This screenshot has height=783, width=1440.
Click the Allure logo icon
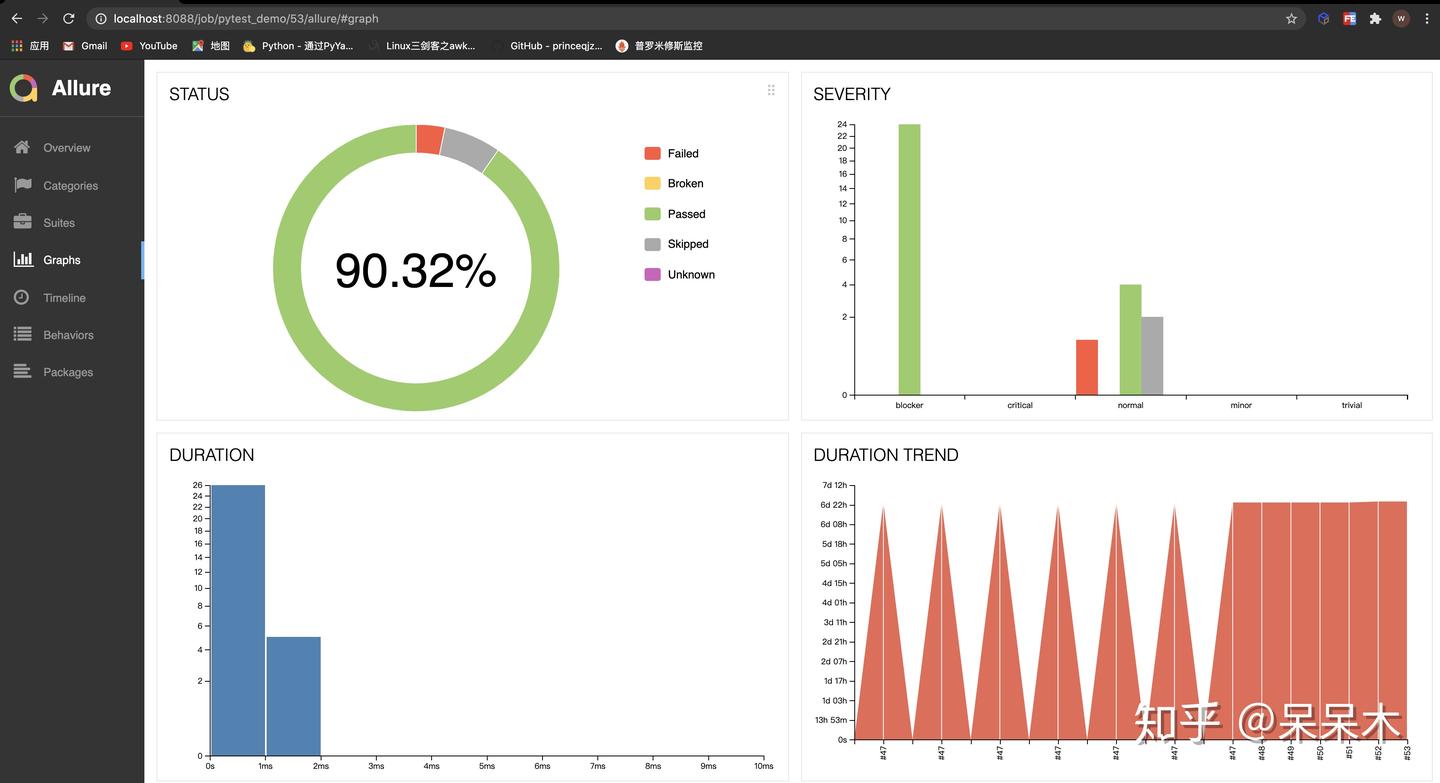[x=24, y=88]
